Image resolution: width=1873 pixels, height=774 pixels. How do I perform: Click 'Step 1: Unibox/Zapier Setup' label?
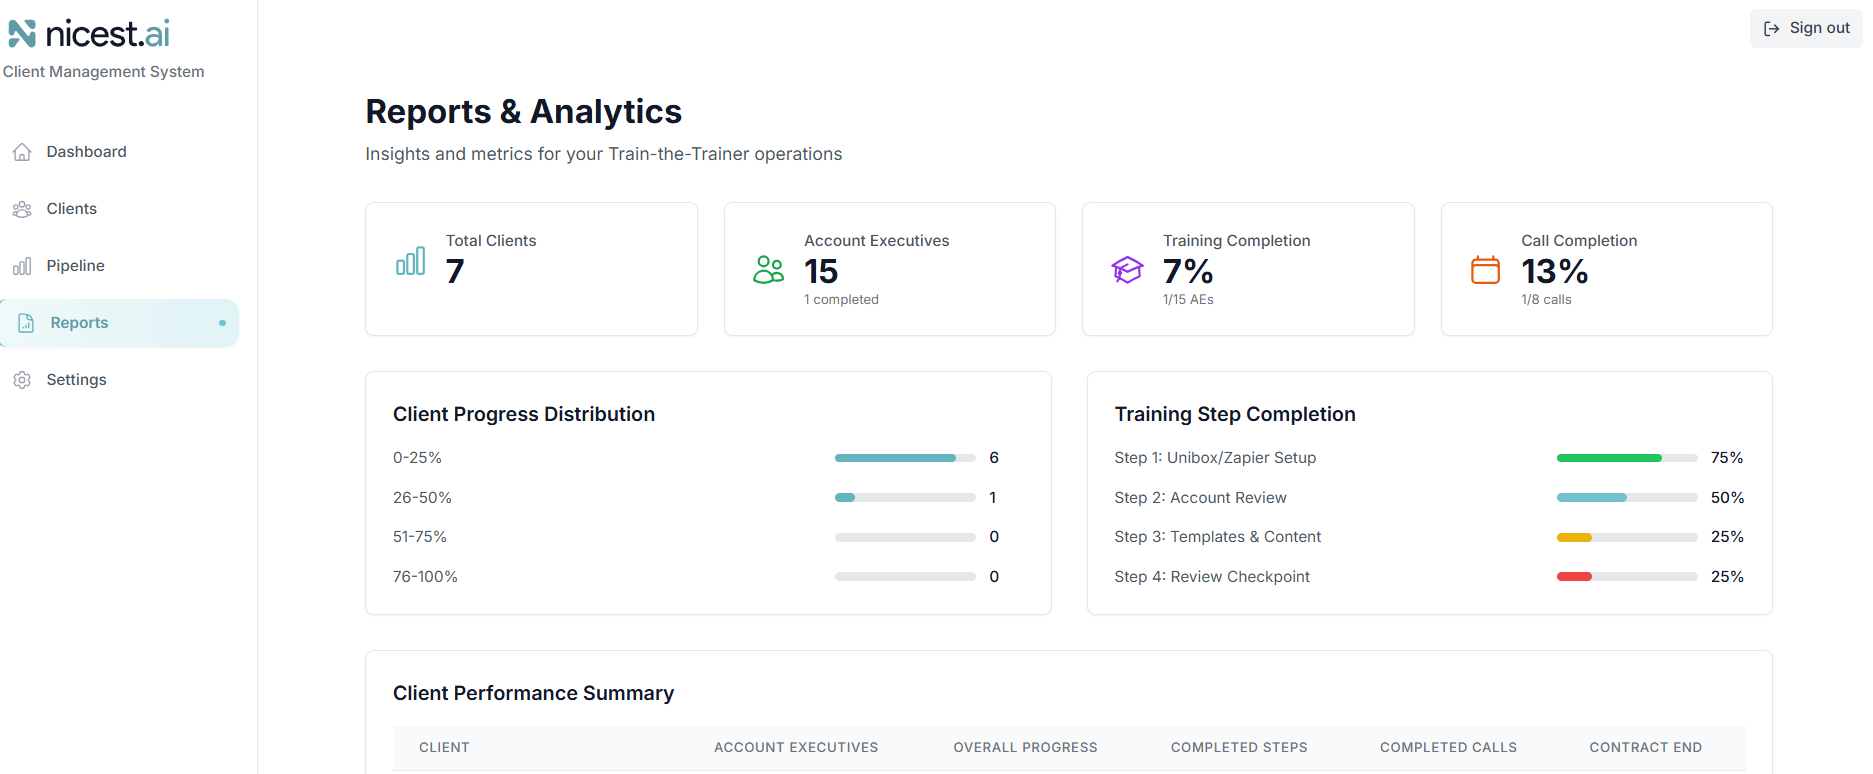coord(1215,458)
